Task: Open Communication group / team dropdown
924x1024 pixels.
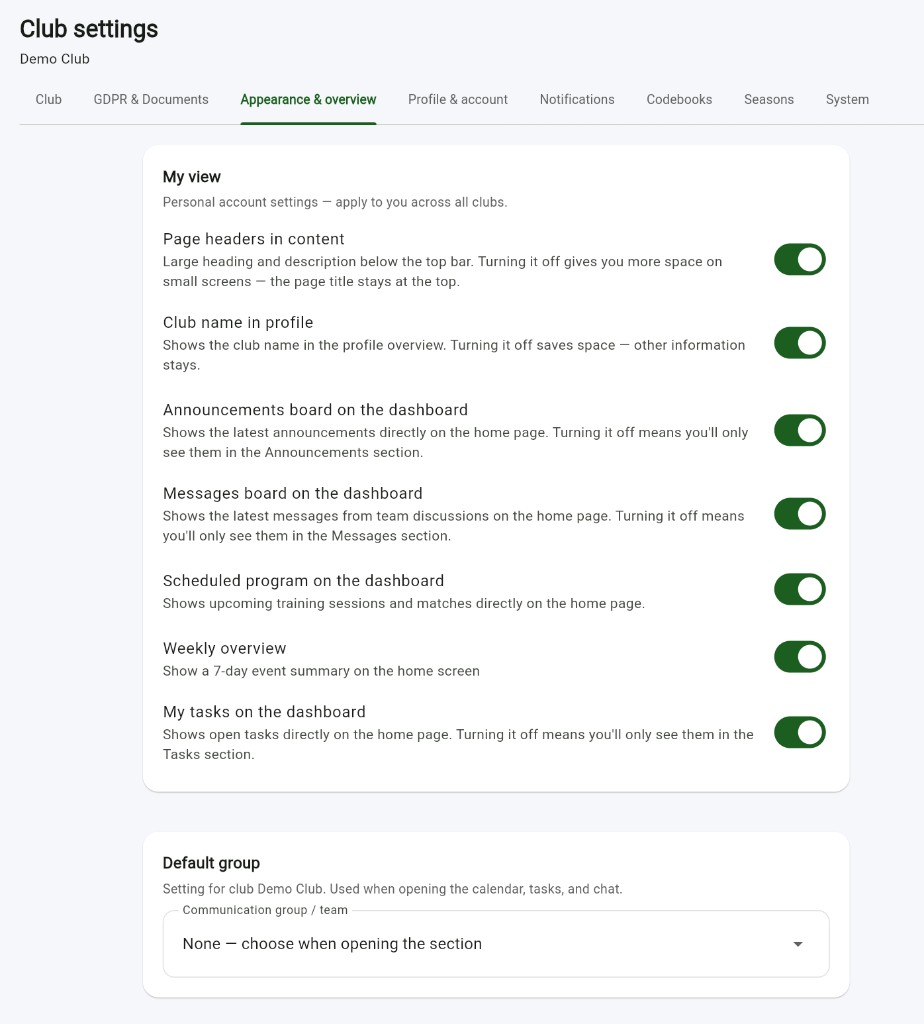Action: pos(496,944)
